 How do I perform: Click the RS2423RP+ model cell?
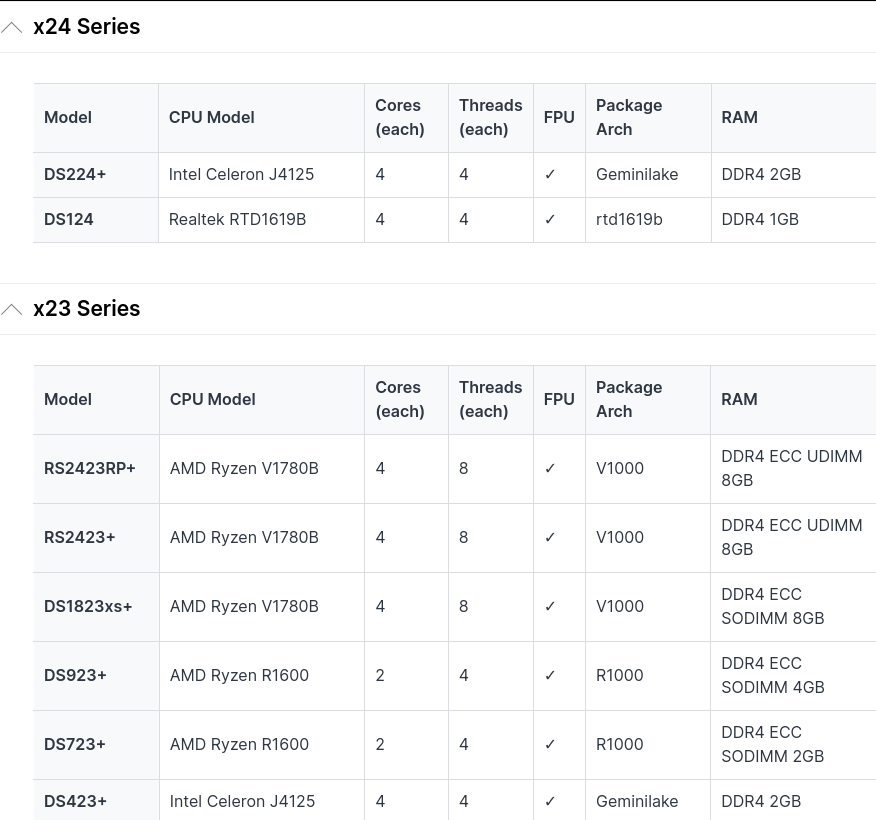click(x=90, y=469)
